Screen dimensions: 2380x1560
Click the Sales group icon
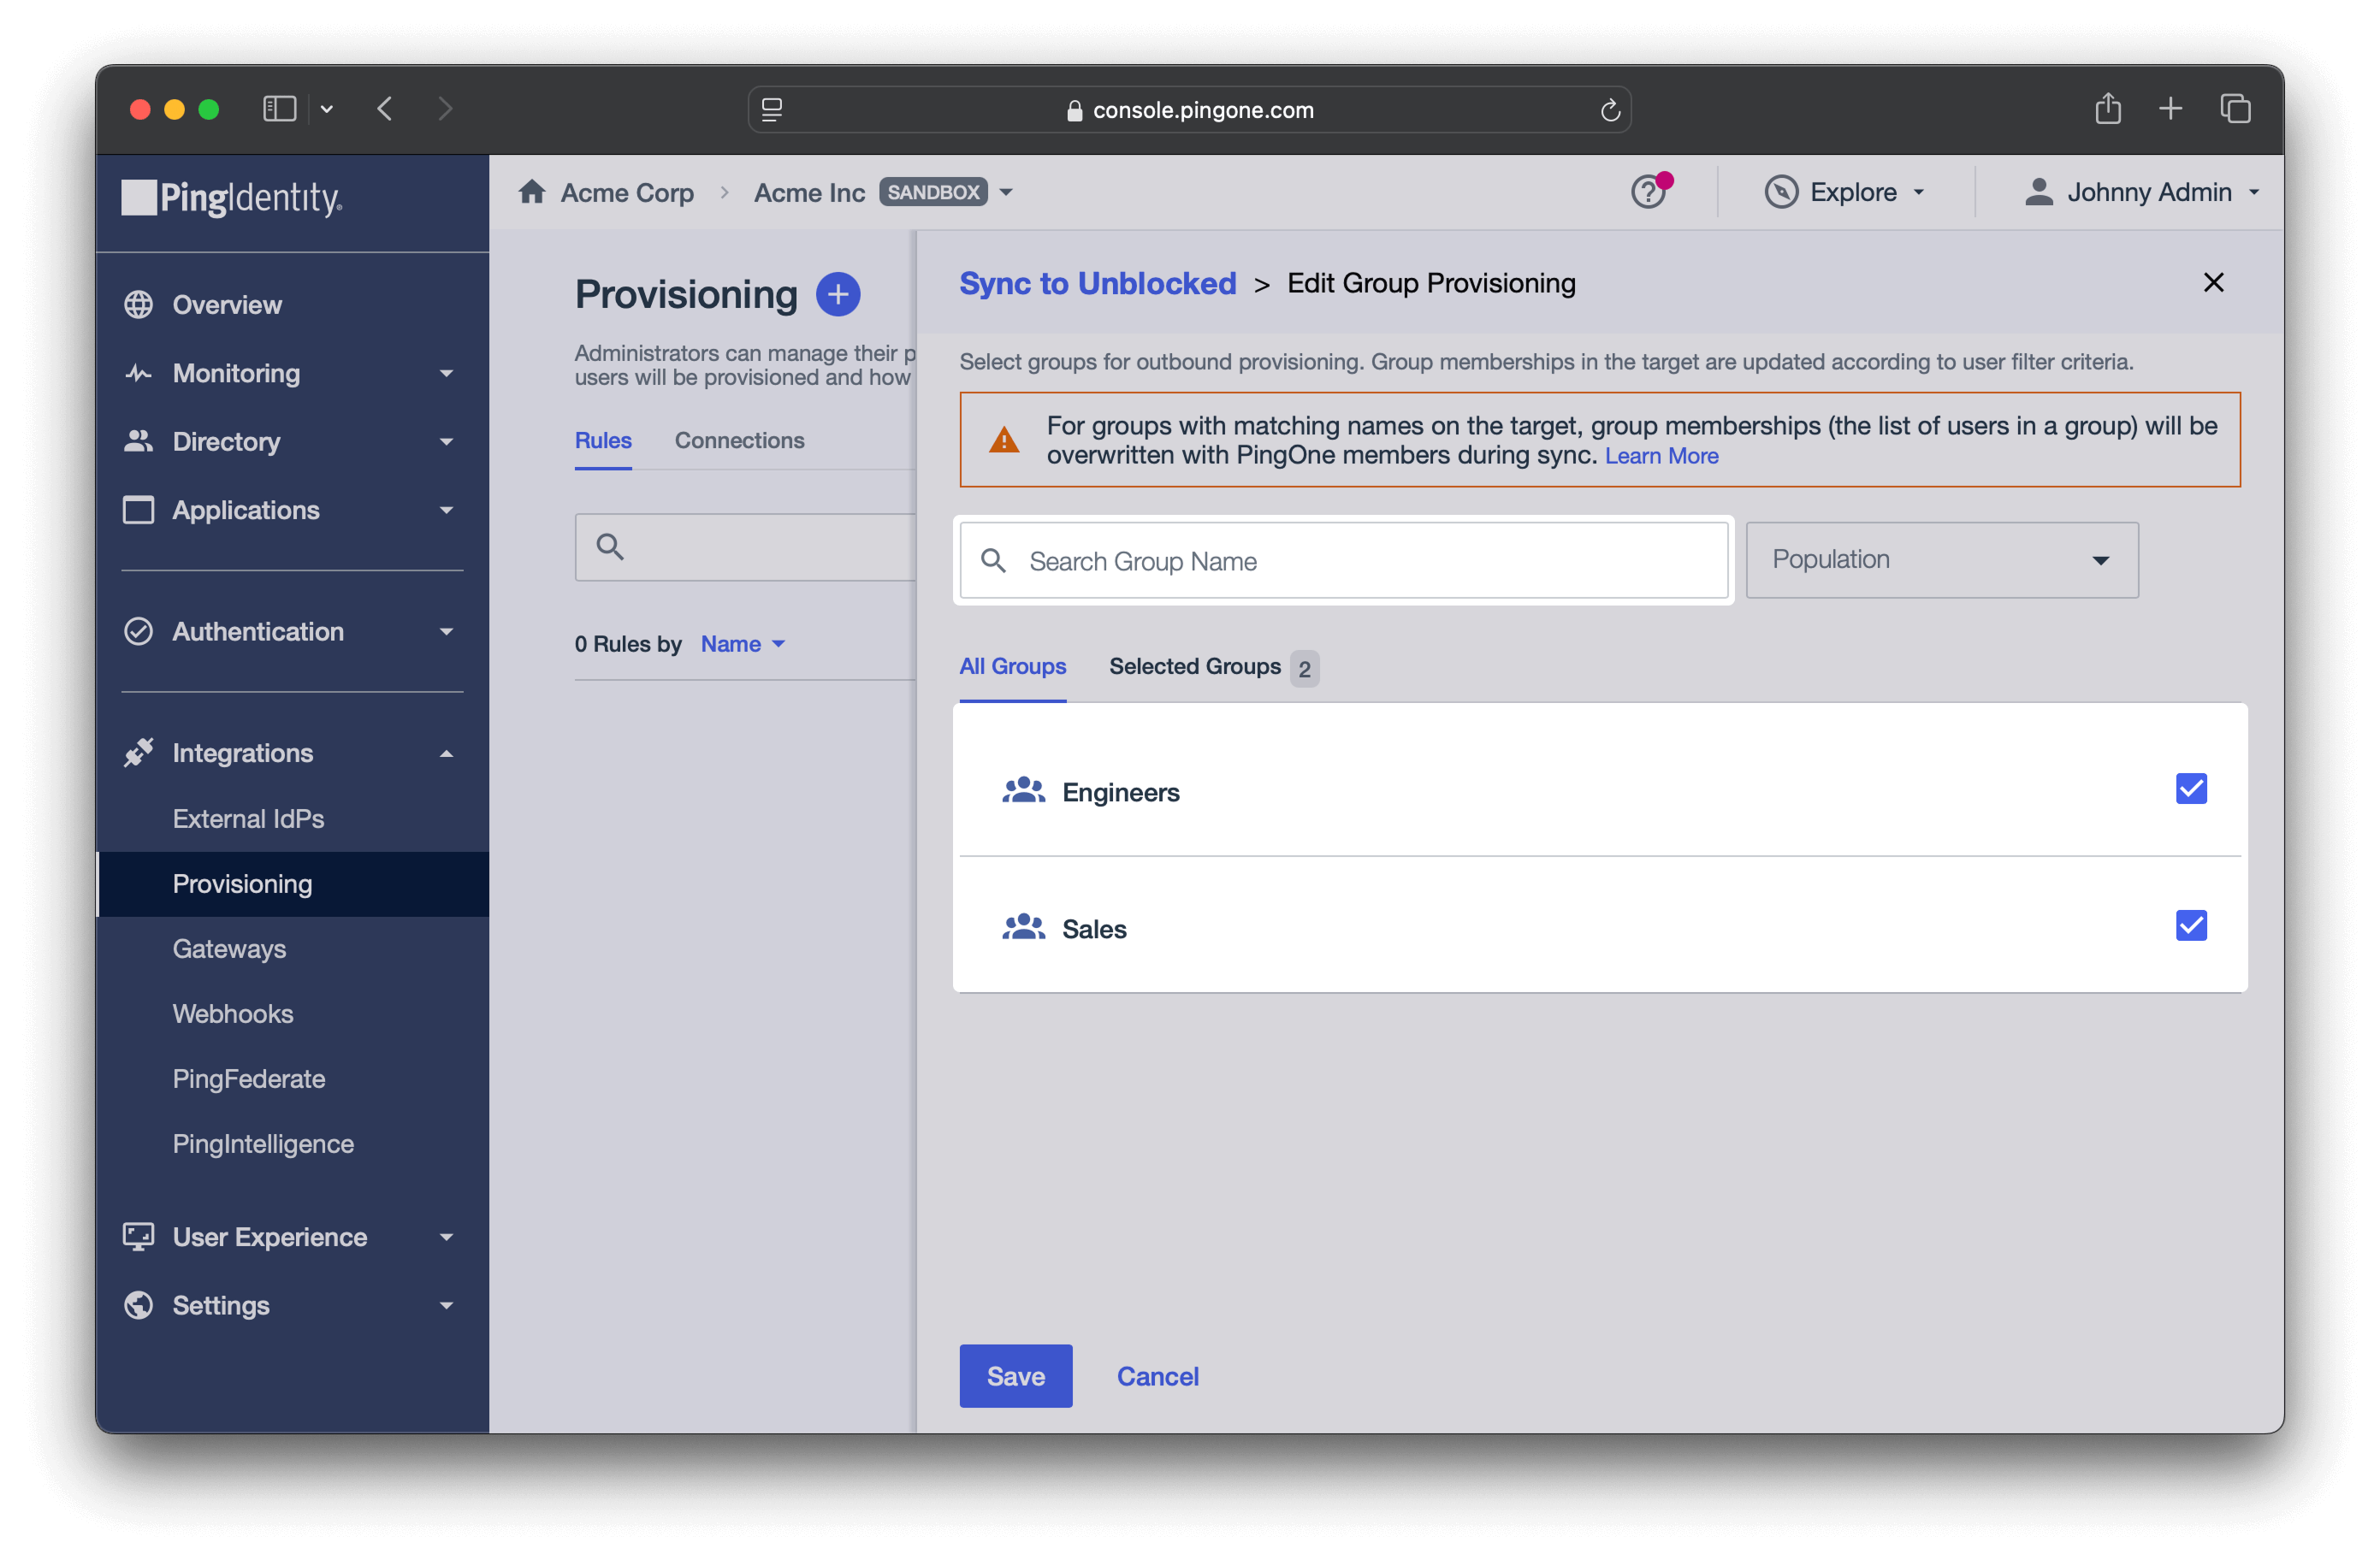pos(1023,928)
